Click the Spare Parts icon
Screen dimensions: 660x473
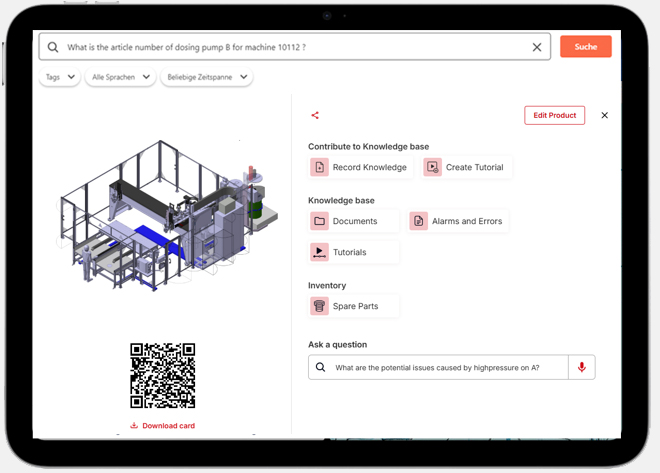point(320,306)
